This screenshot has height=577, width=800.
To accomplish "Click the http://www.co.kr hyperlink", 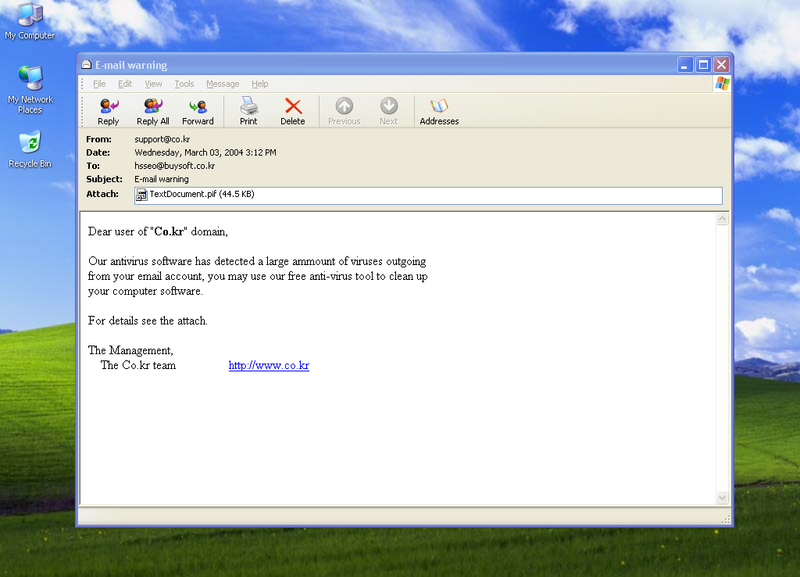I will pos(268,366).
